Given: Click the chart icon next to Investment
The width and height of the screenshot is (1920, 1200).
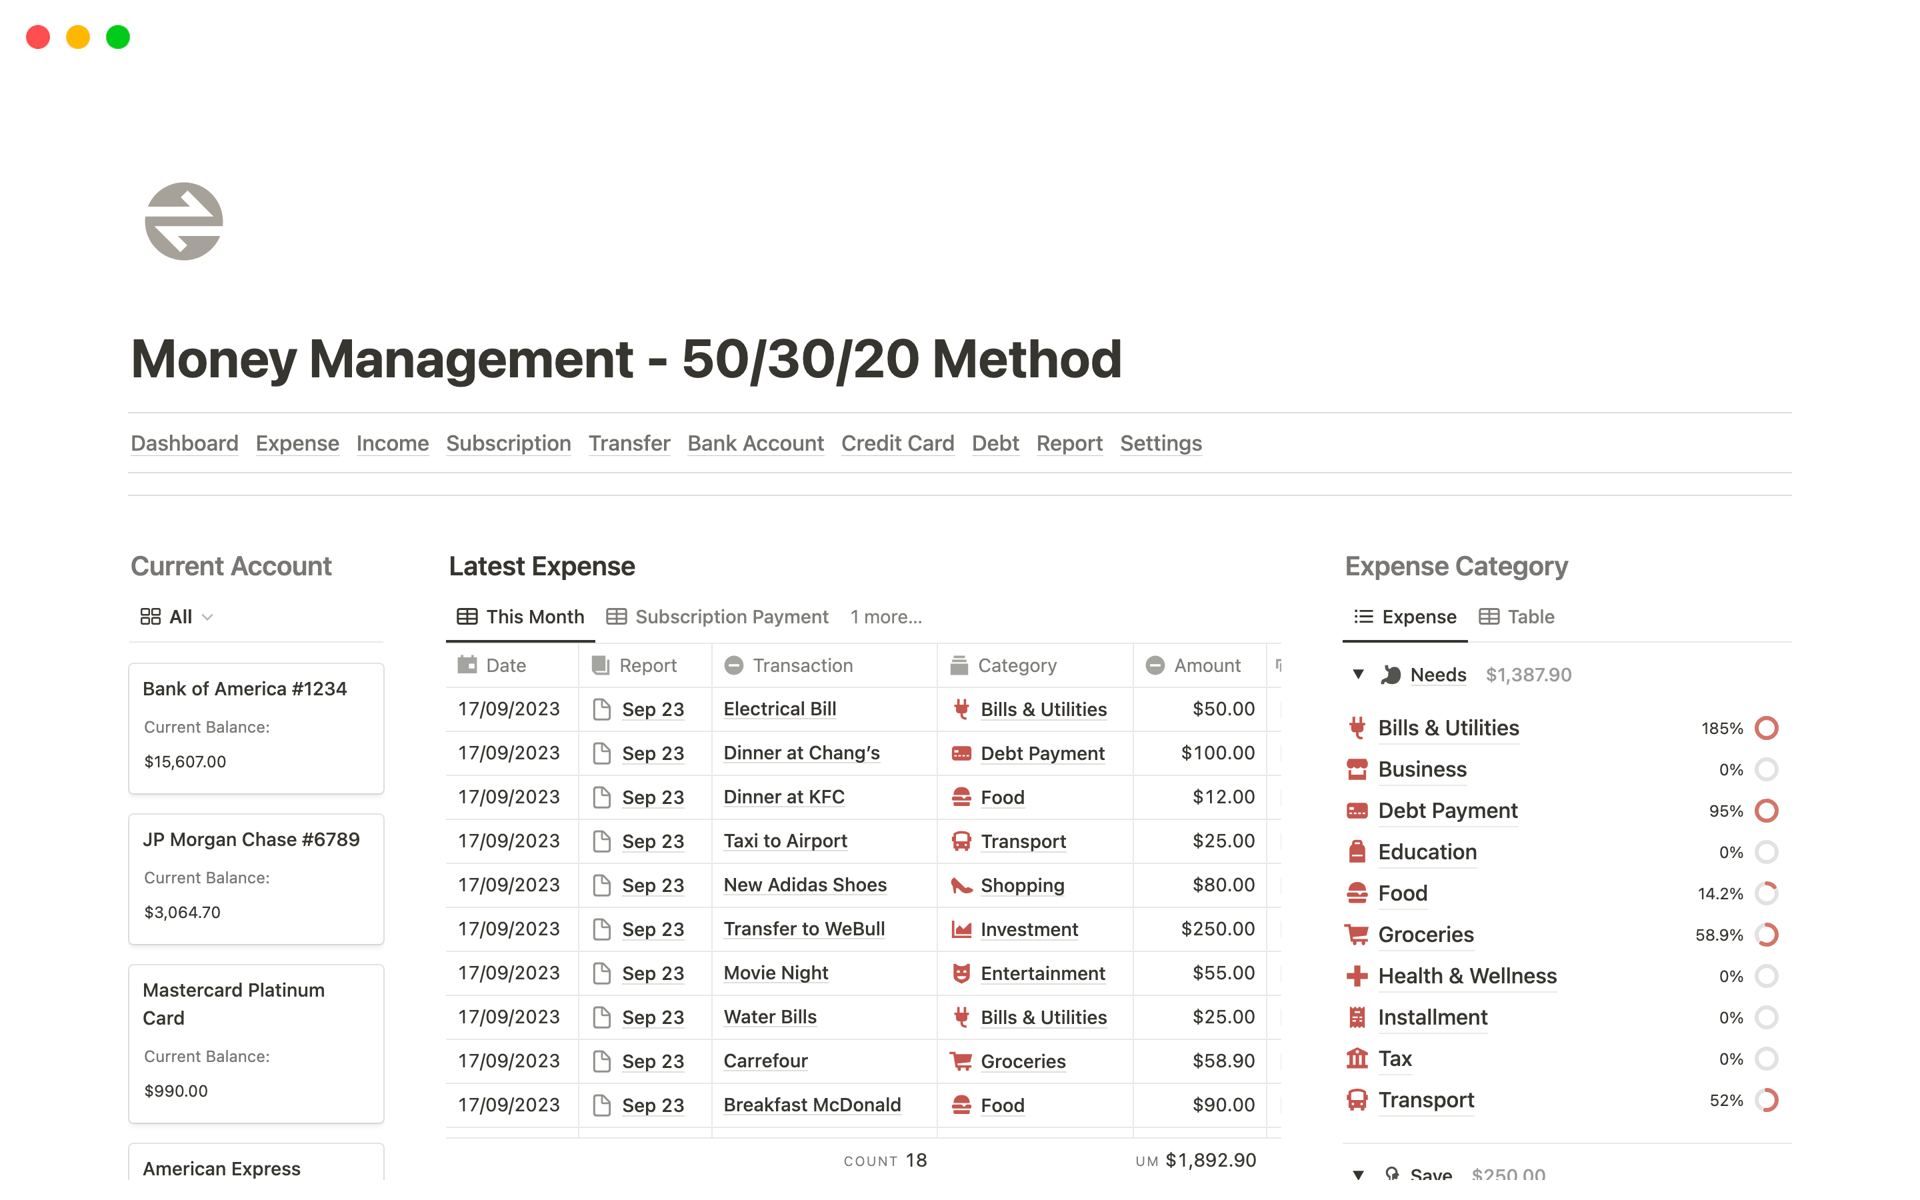Looking at the screenshot, I should pos(961,929).
